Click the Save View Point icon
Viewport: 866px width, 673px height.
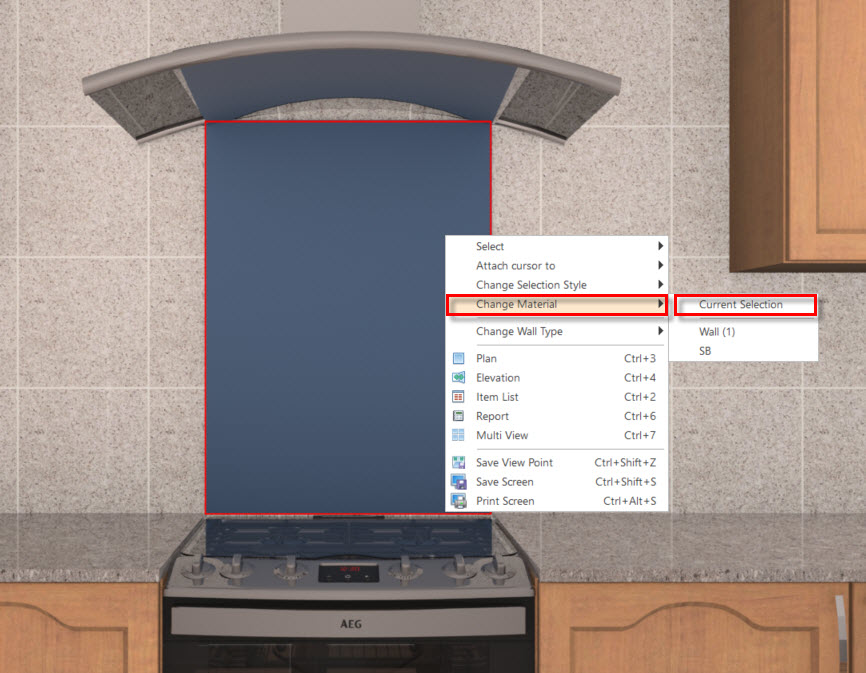click(x=458, y=463)
